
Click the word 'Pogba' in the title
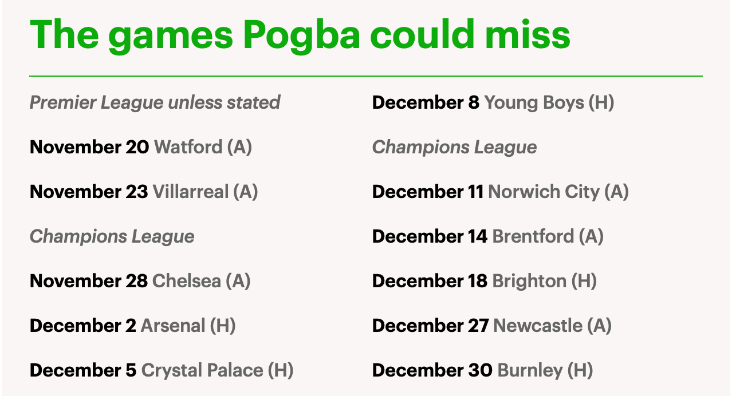[302, 37]
